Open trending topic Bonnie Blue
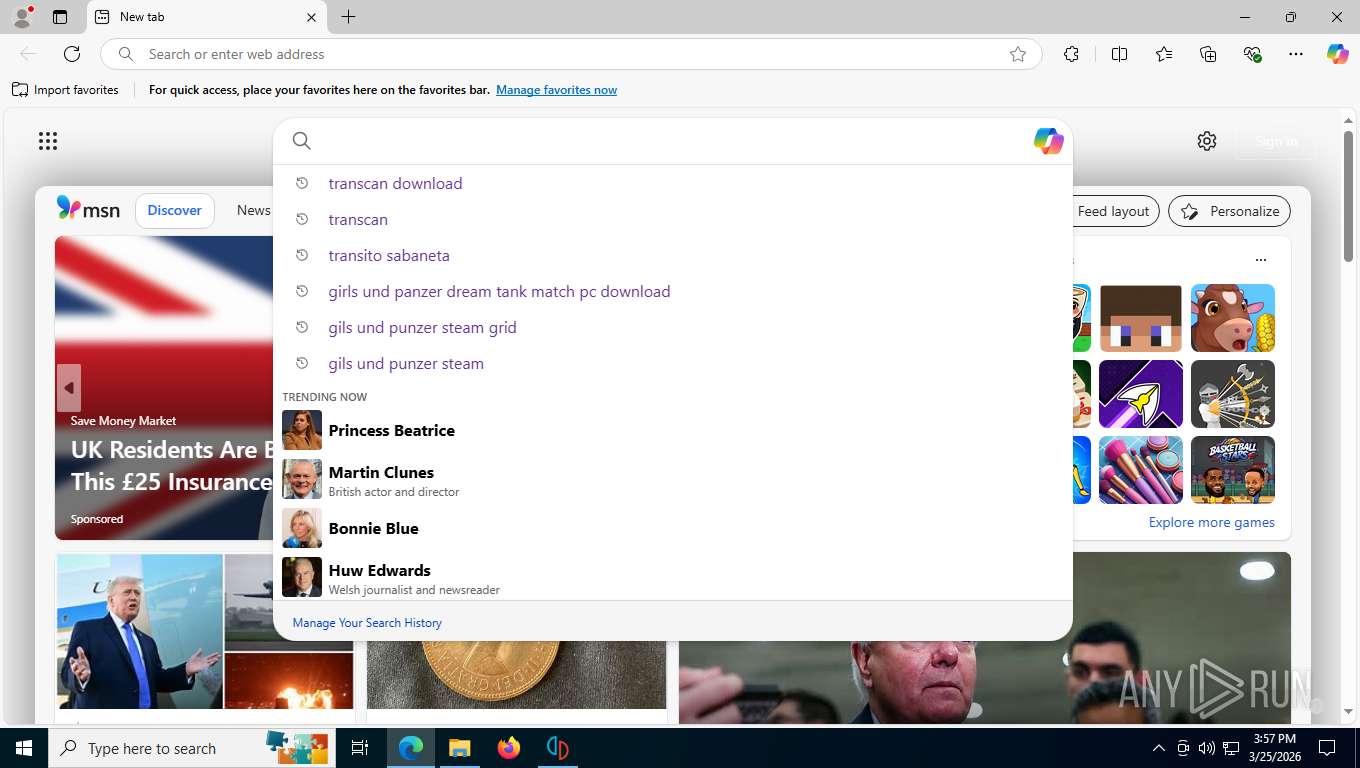Image resolution: width=1360 pixels, height=768 pixels. tap(672, 528)
